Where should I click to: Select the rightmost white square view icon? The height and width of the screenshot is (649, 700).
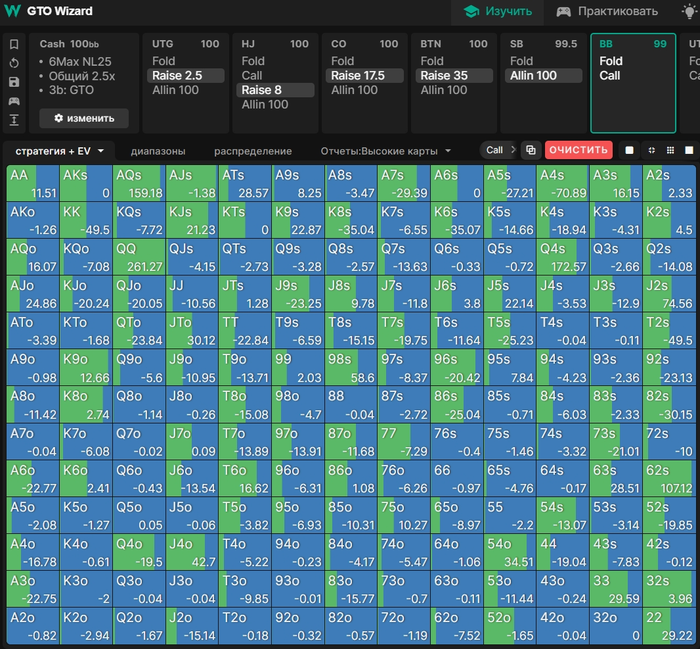[689, 150]
